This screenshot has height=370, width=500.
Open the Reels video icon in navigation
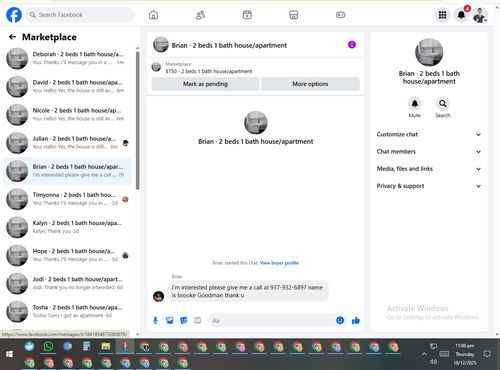click(247, 15)
